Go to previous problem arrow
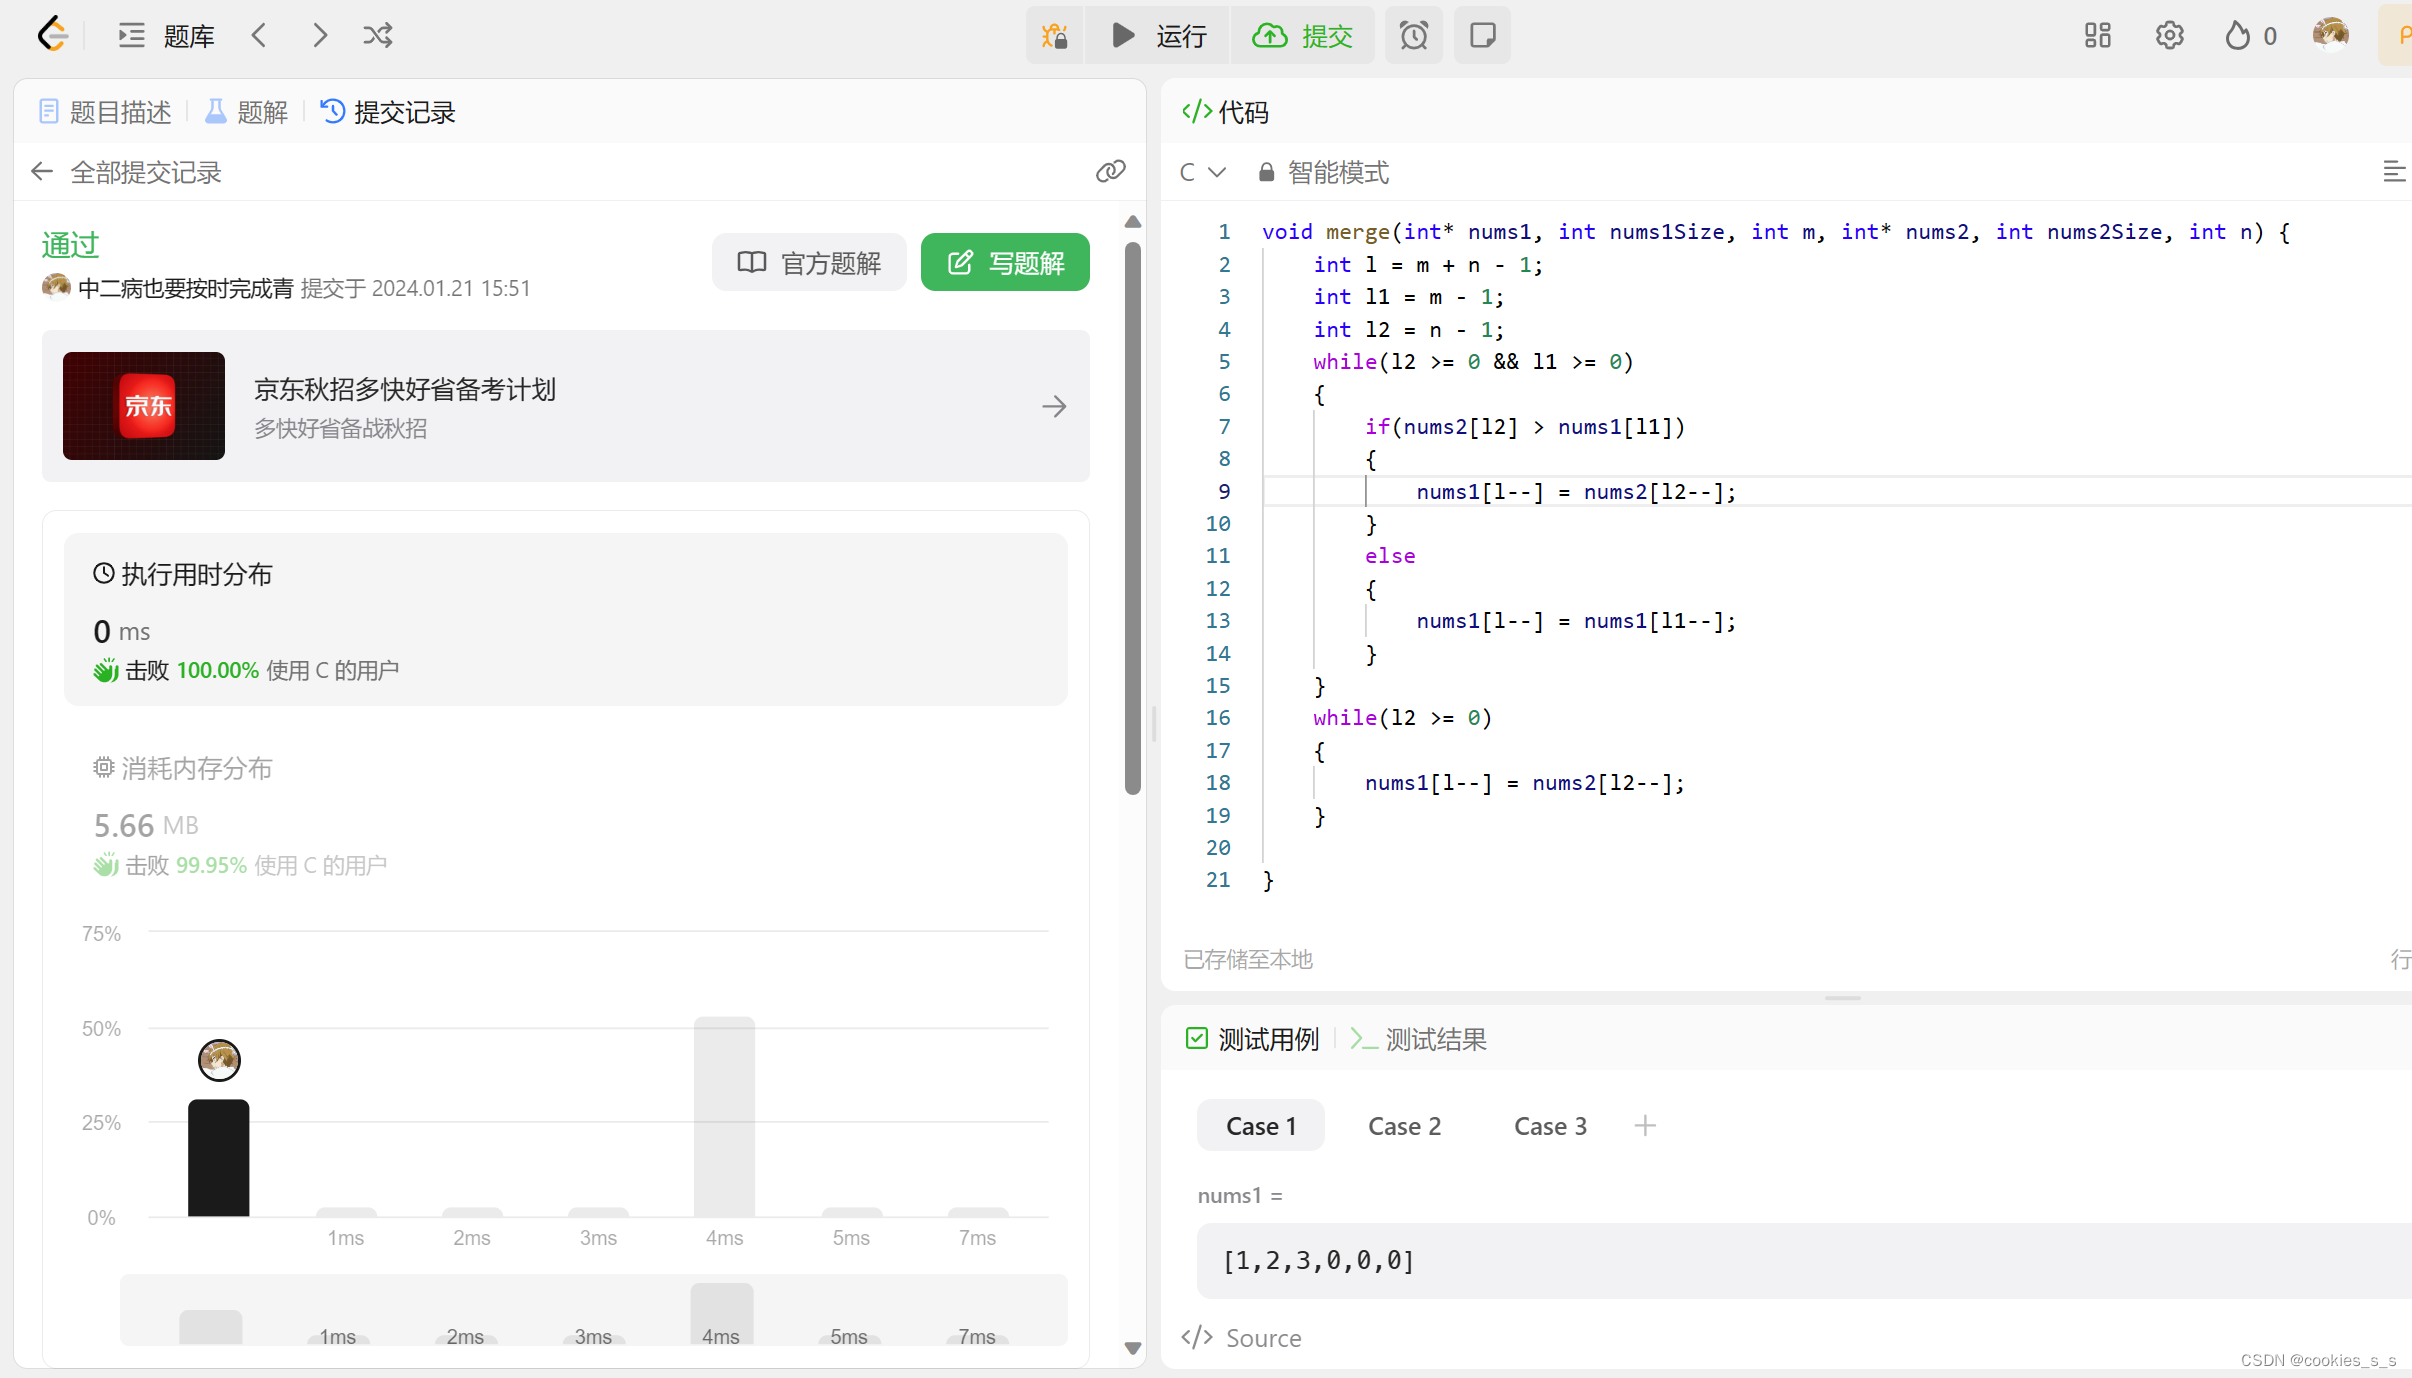The image size is (2412, 1378). [259, 35]
